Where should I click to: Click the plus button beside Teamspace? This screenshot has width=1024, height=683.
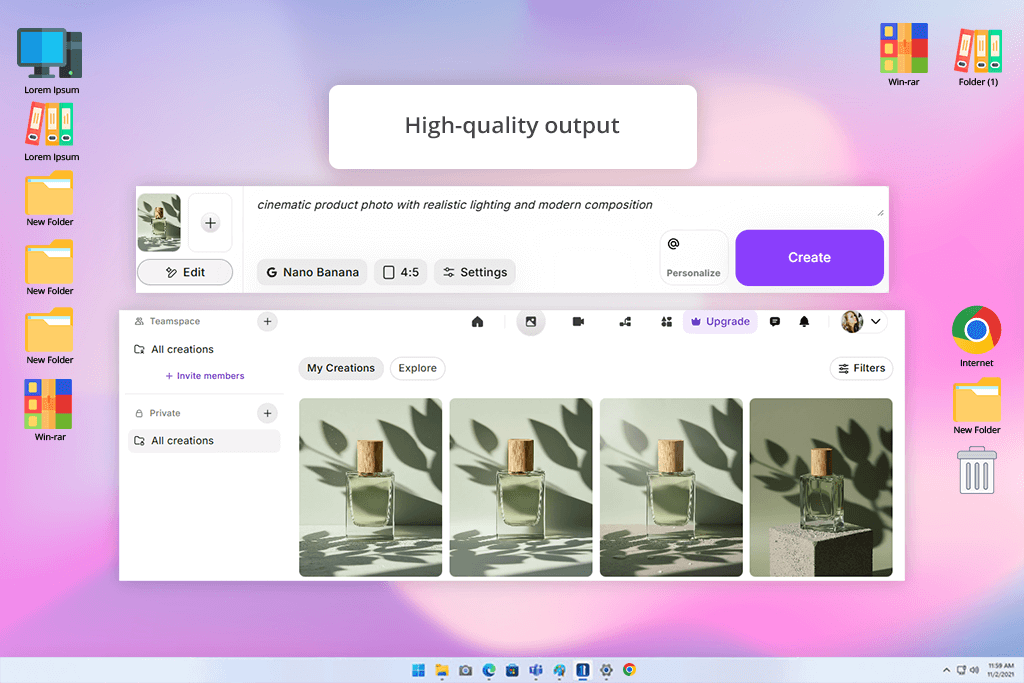coord(267,321)
